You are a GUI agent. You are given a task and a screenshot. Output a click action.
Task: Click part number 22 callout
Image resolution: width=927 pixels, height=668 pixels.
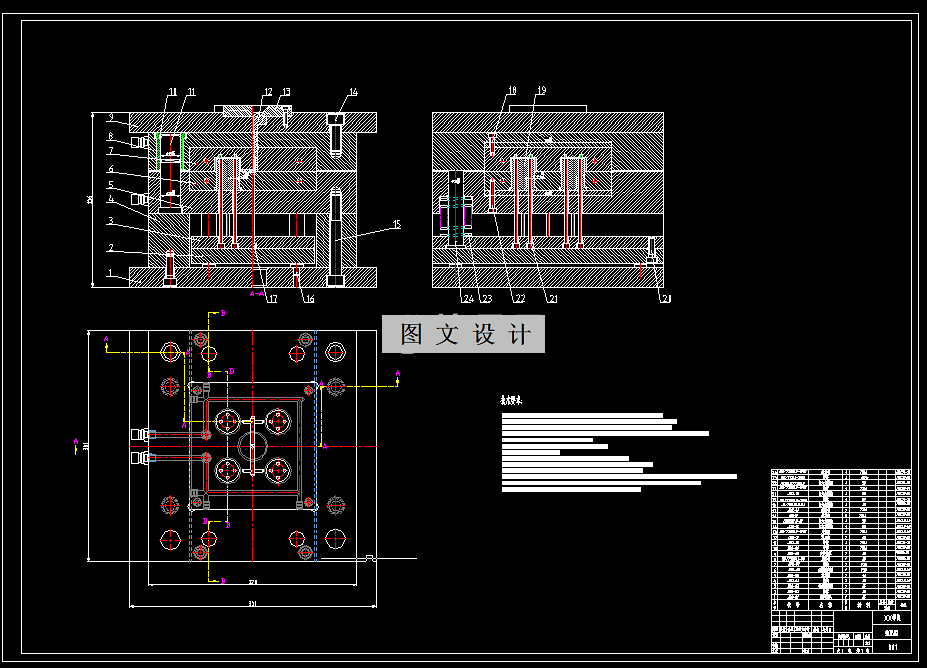520,299
